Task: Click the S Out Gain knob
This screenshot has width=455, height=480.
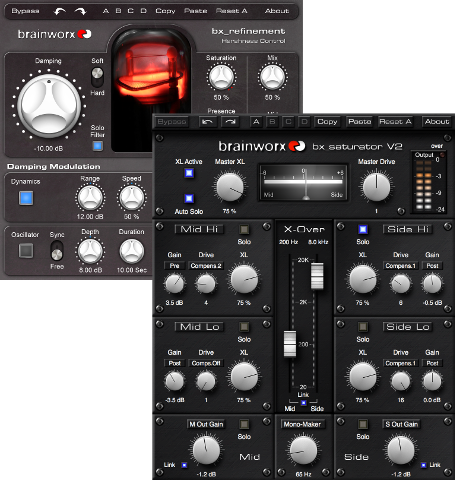Action: click(401, 451)
